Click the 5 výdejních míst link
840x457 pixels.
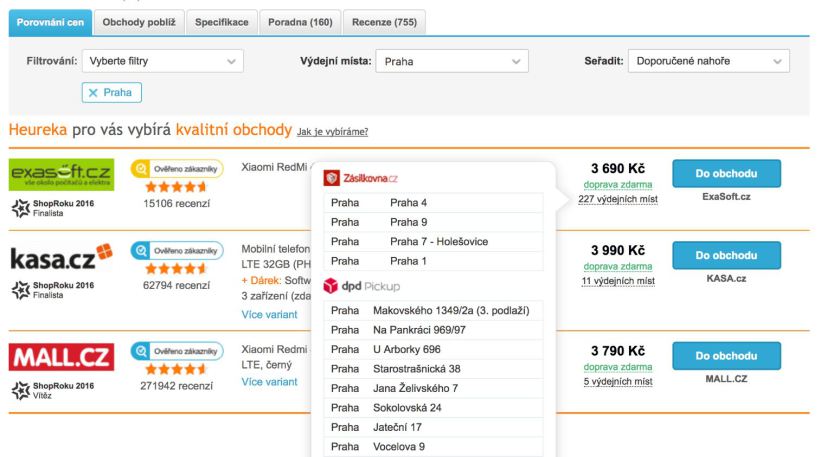pos(618,381)
